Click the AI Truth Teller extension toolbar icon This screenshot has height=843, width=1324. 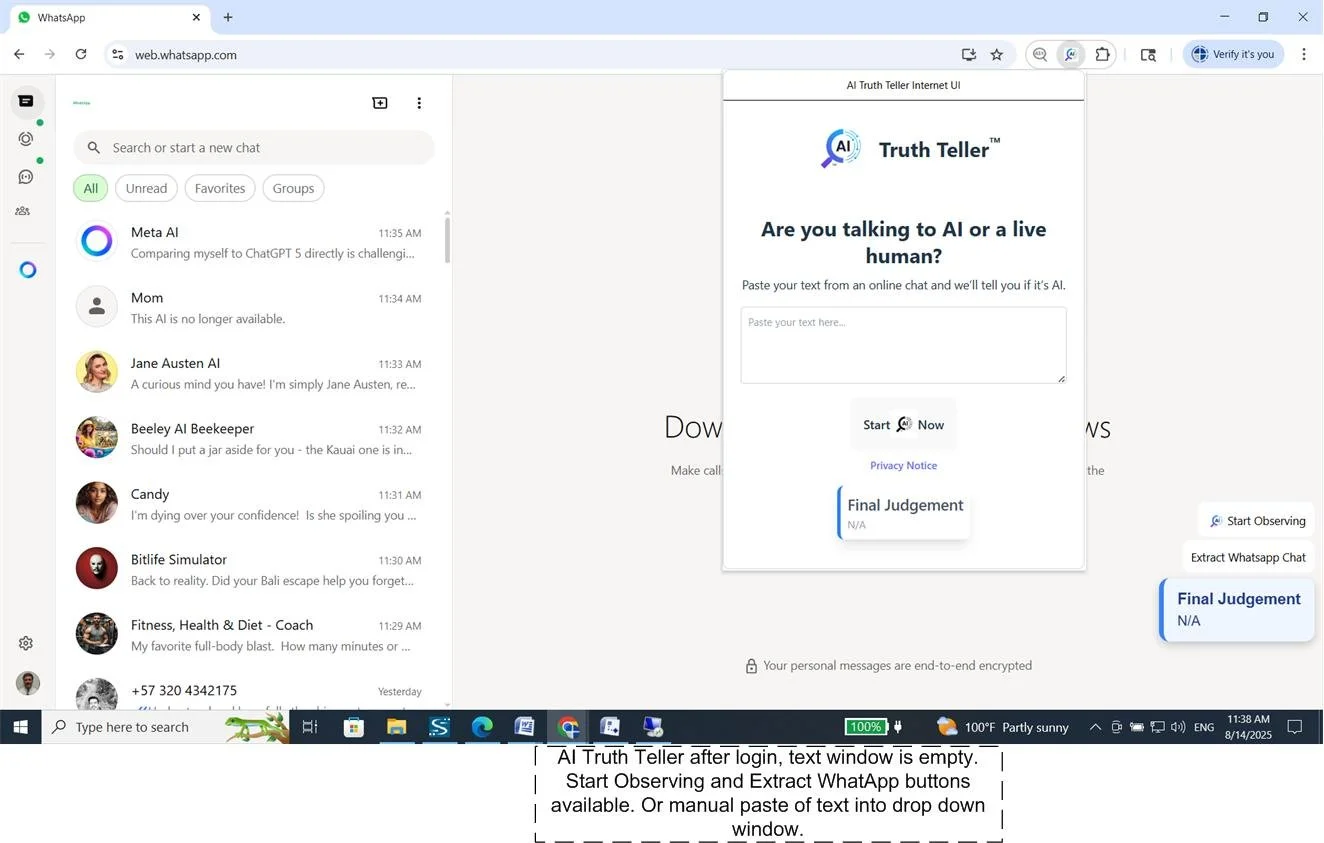[x=1071, y=55]
